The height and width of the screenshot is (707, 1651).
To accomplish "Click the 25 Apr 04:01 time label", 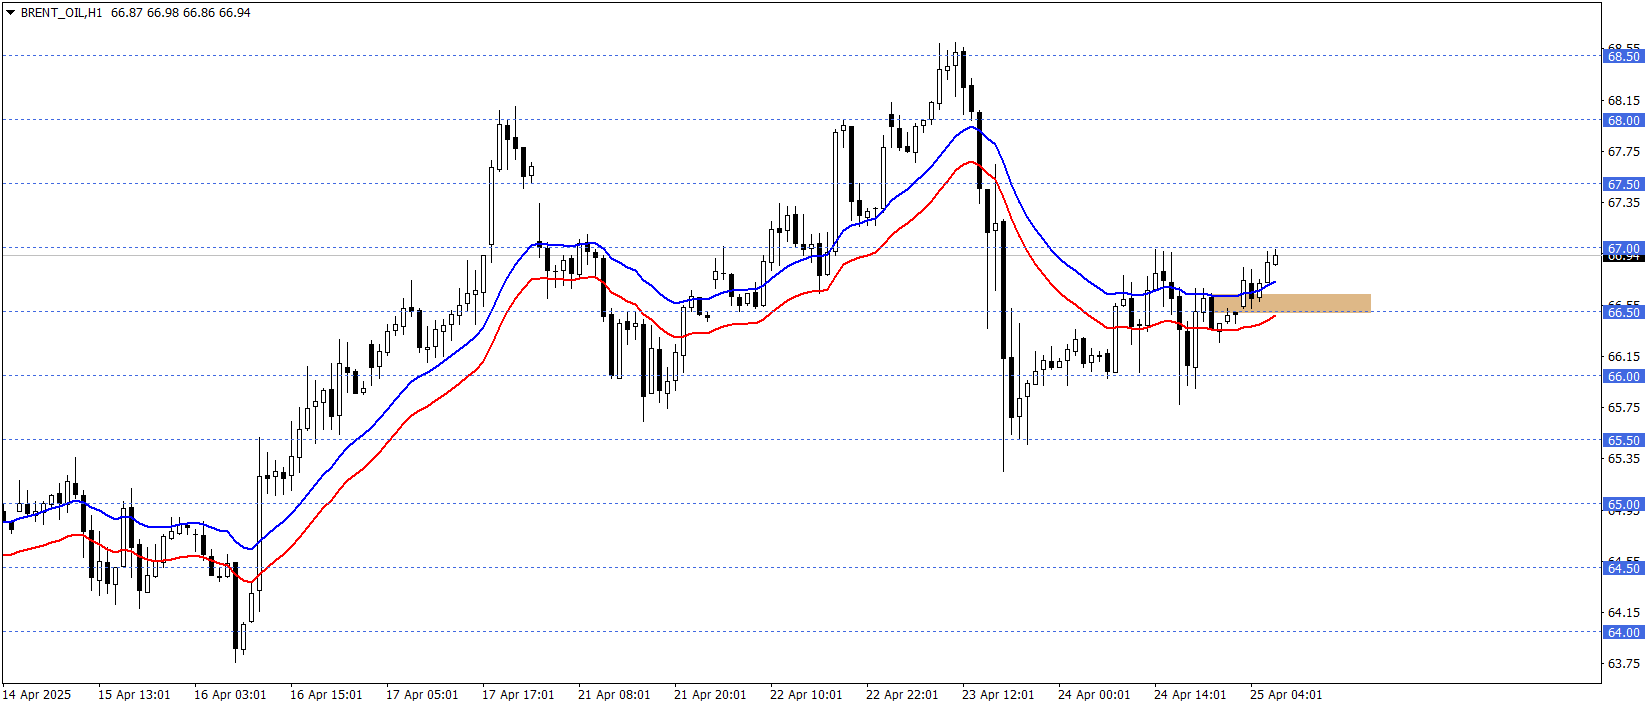I will point(1286,694).
